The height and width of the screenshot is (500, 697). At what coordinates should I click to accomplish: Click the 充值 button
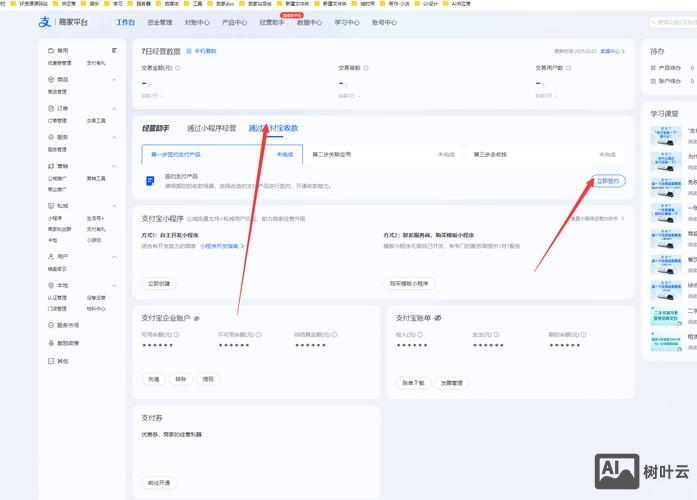tap(153, 379)
